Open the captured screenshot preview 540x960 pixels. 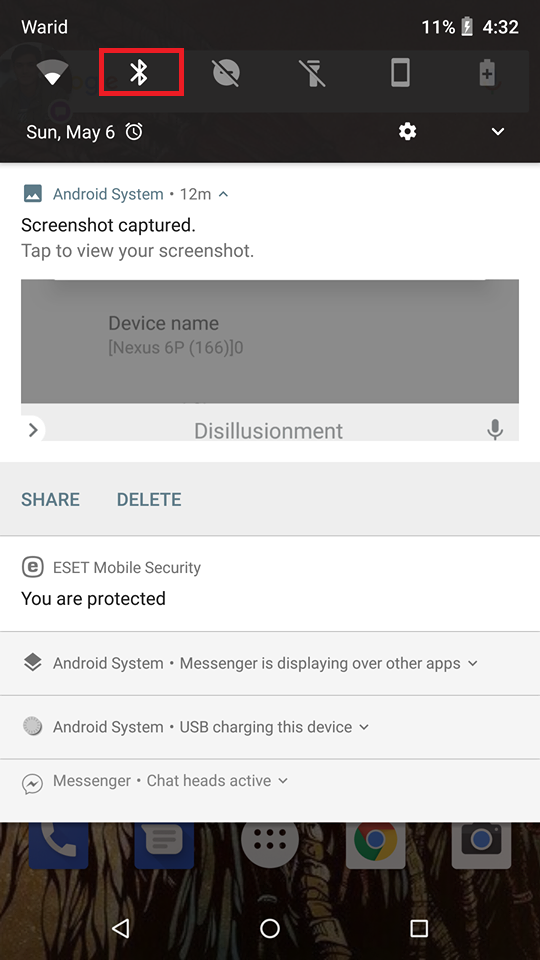[x=270, y=360]
